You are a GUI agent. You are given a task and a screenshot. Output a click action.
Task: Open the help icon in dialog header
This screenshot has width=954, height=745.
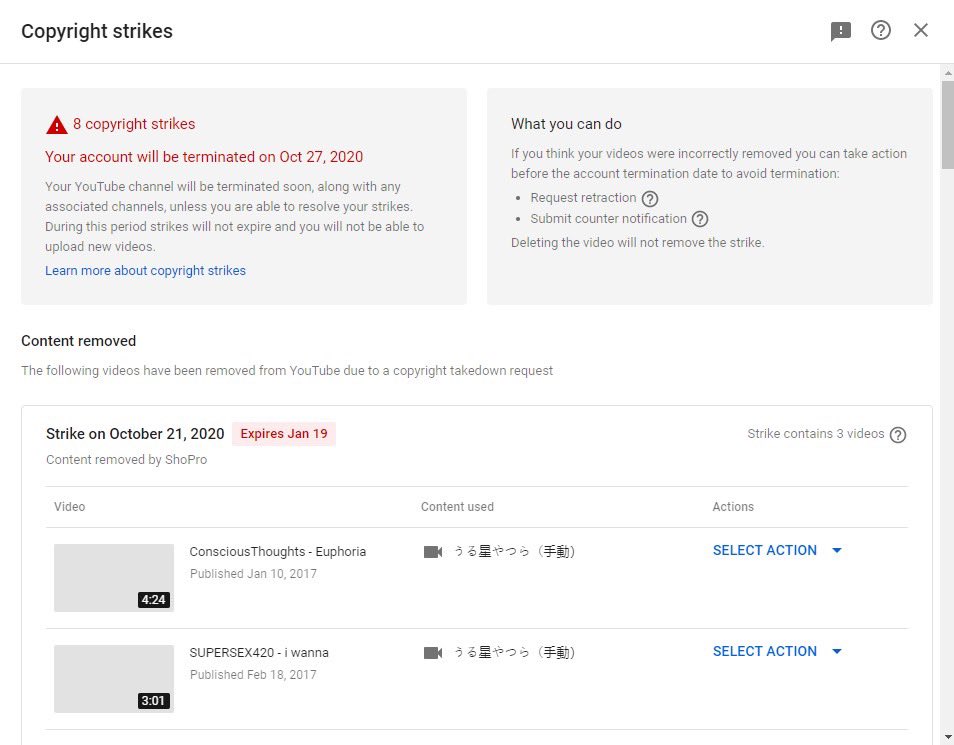coord(880,30)
